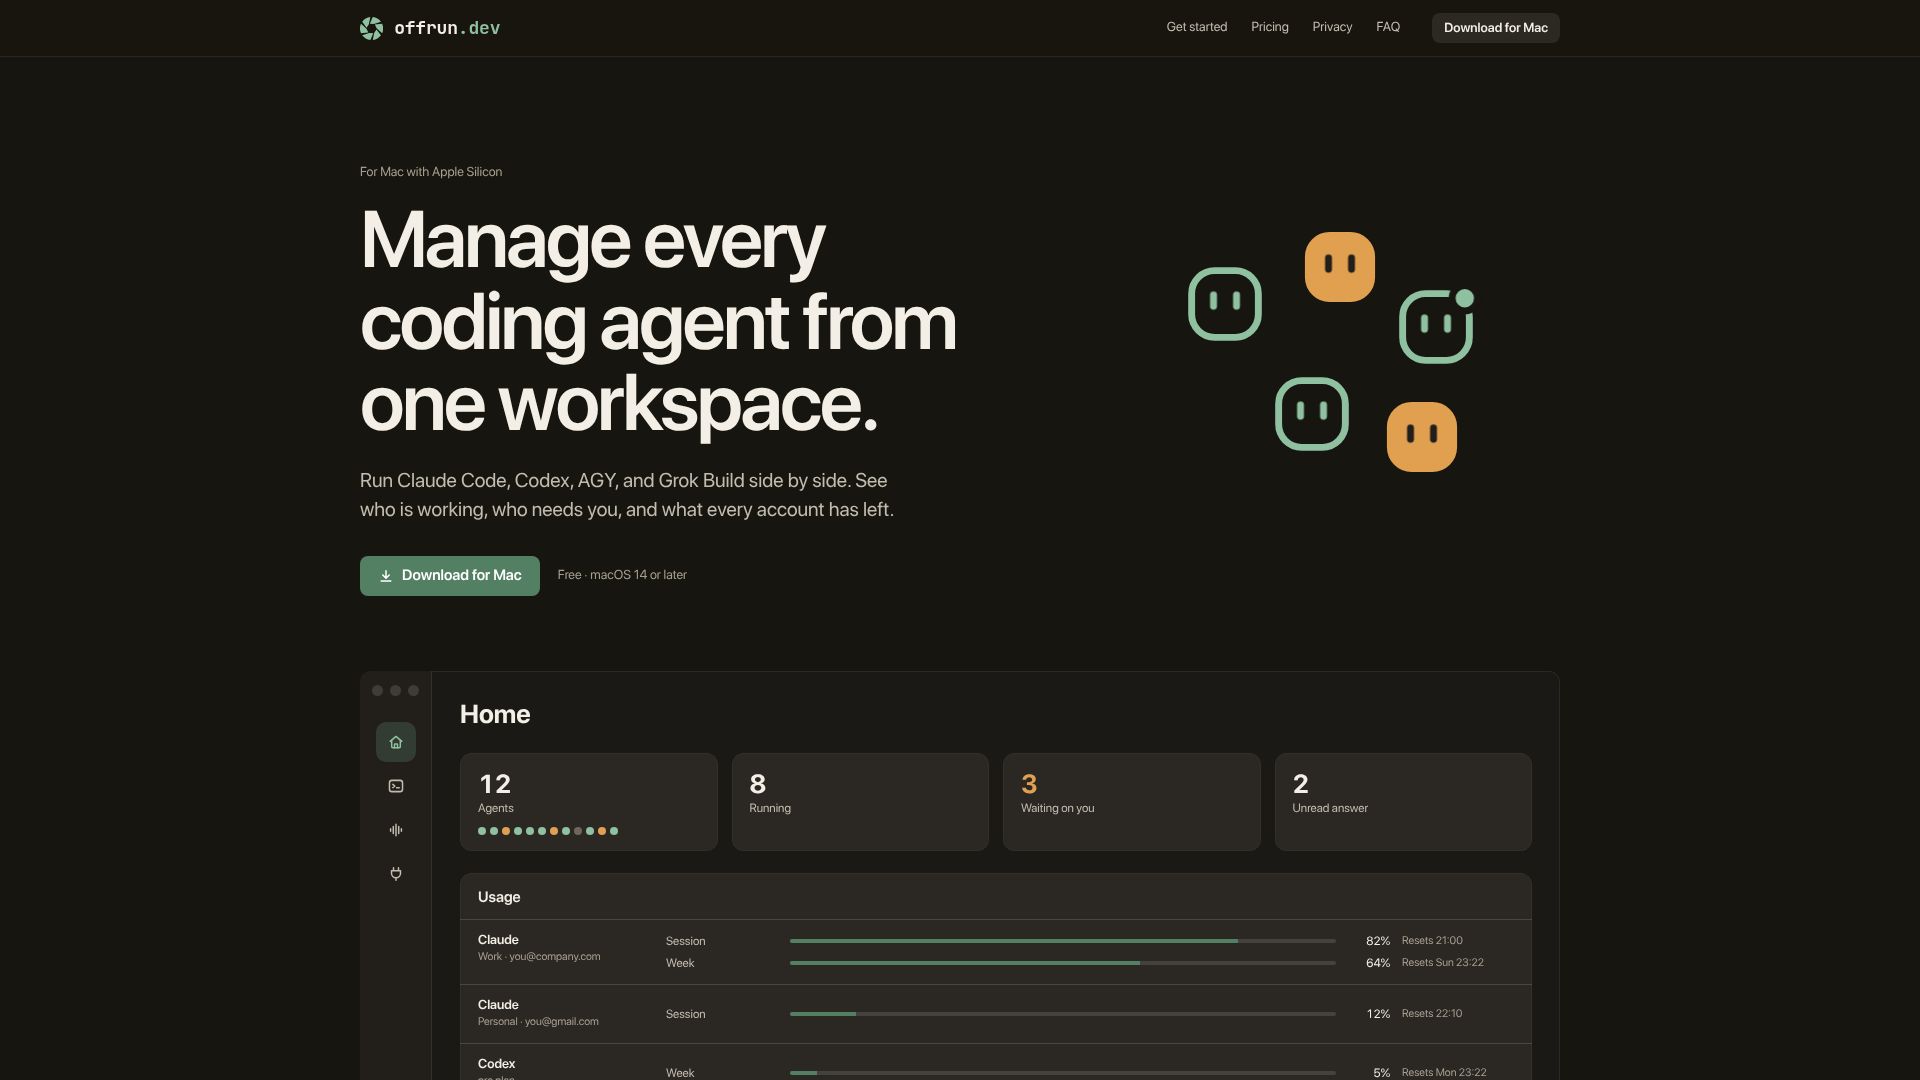Click the 8 Running stat card
The image size is (1920, 1080).
pos(860,802)
